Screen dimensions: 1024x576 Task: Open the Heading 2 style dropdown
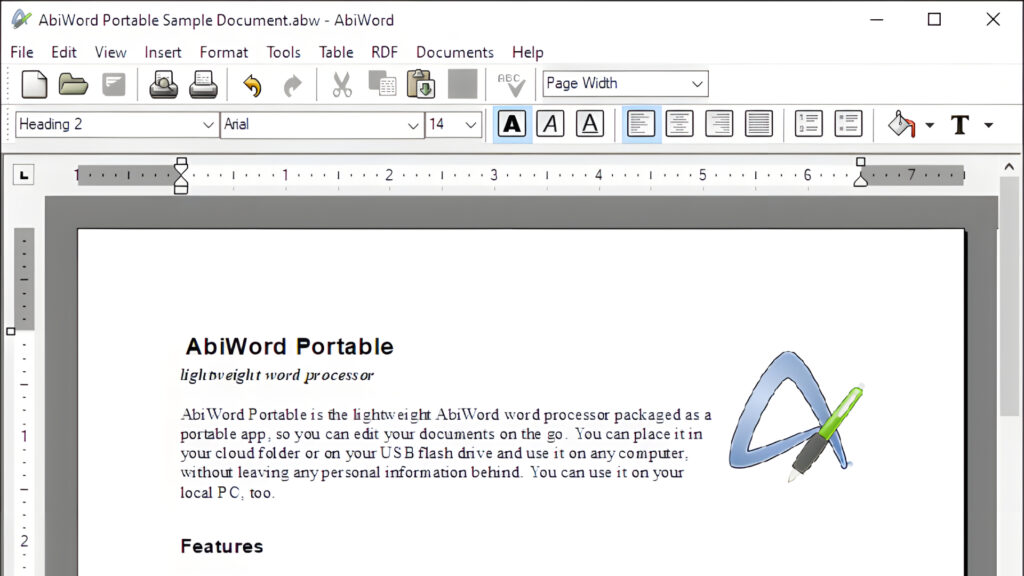coord(208,125)
